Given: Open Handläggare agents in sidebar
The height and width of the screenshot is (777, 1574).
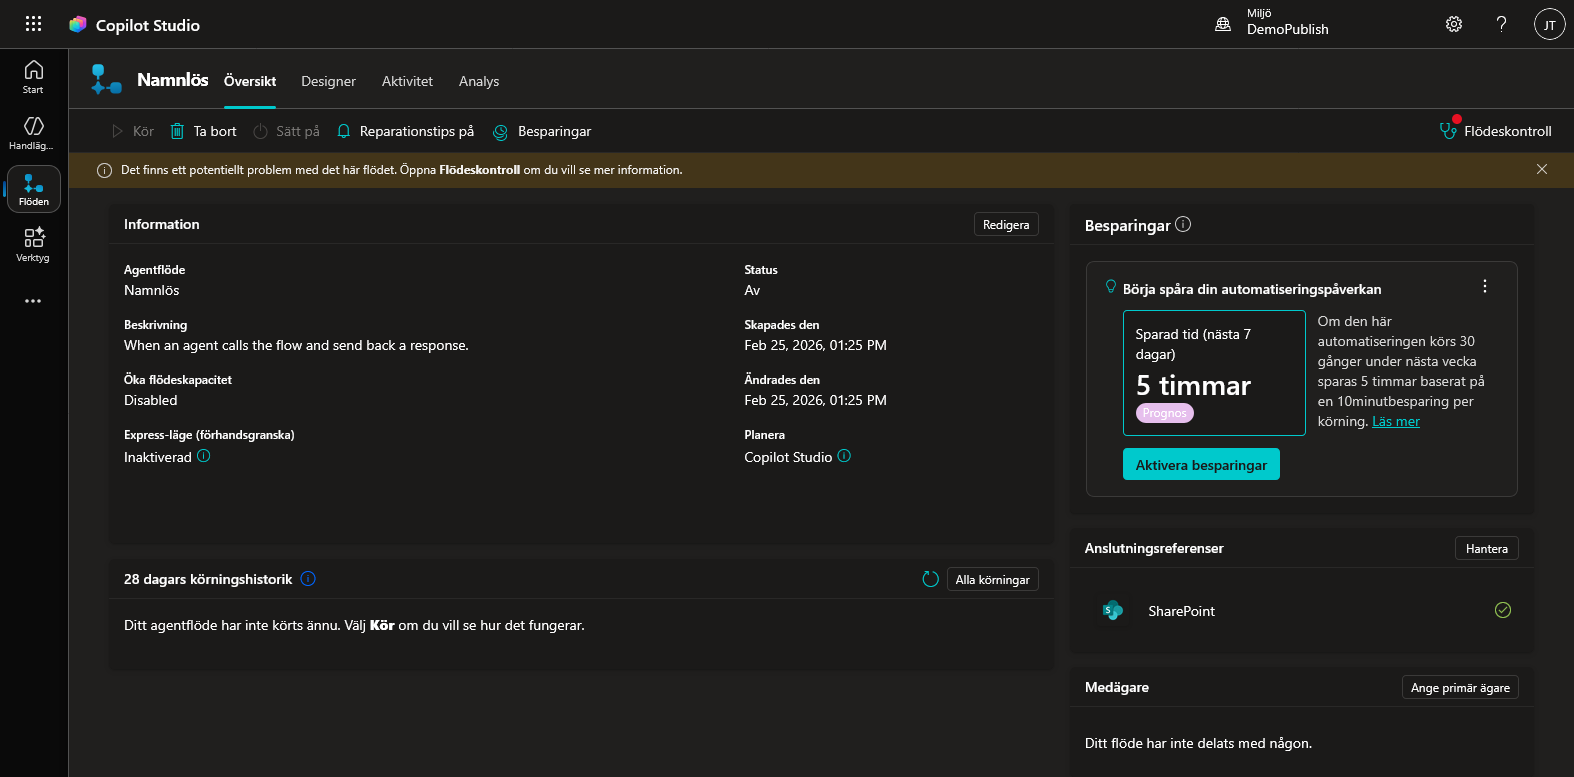Looking at the screenshot, I should tap(33, 133).
